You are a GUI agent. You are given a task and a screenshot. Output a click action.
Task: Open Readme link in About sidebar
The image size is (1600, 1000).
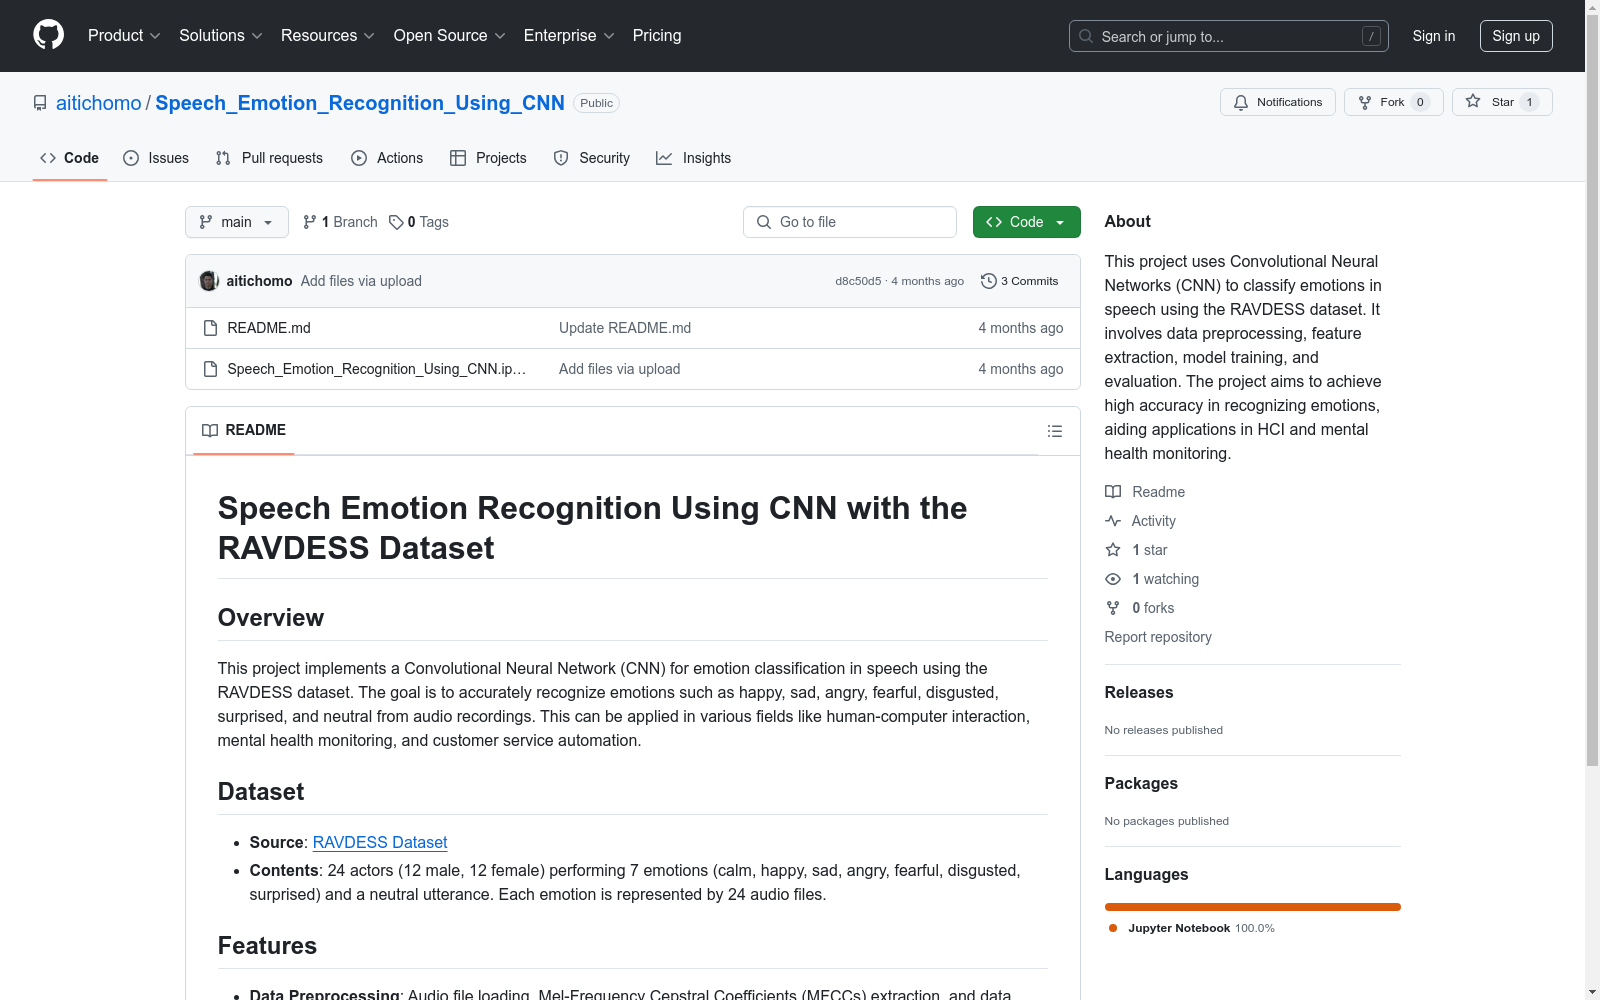pos(1145,492)
